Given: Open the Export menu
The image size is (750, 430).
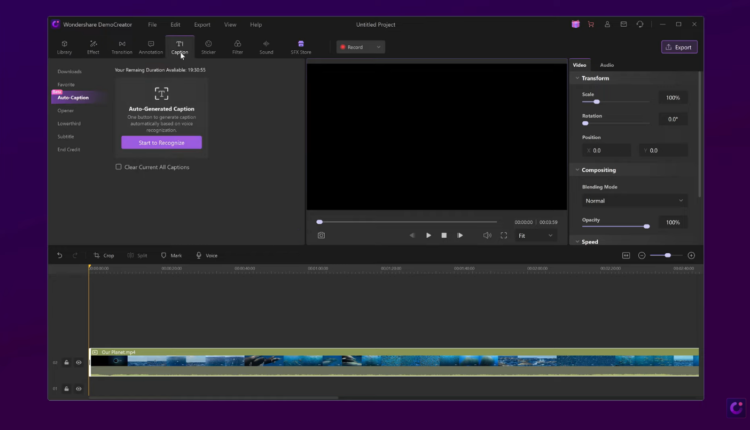Looking at the screenshot, I should point(202,24).
